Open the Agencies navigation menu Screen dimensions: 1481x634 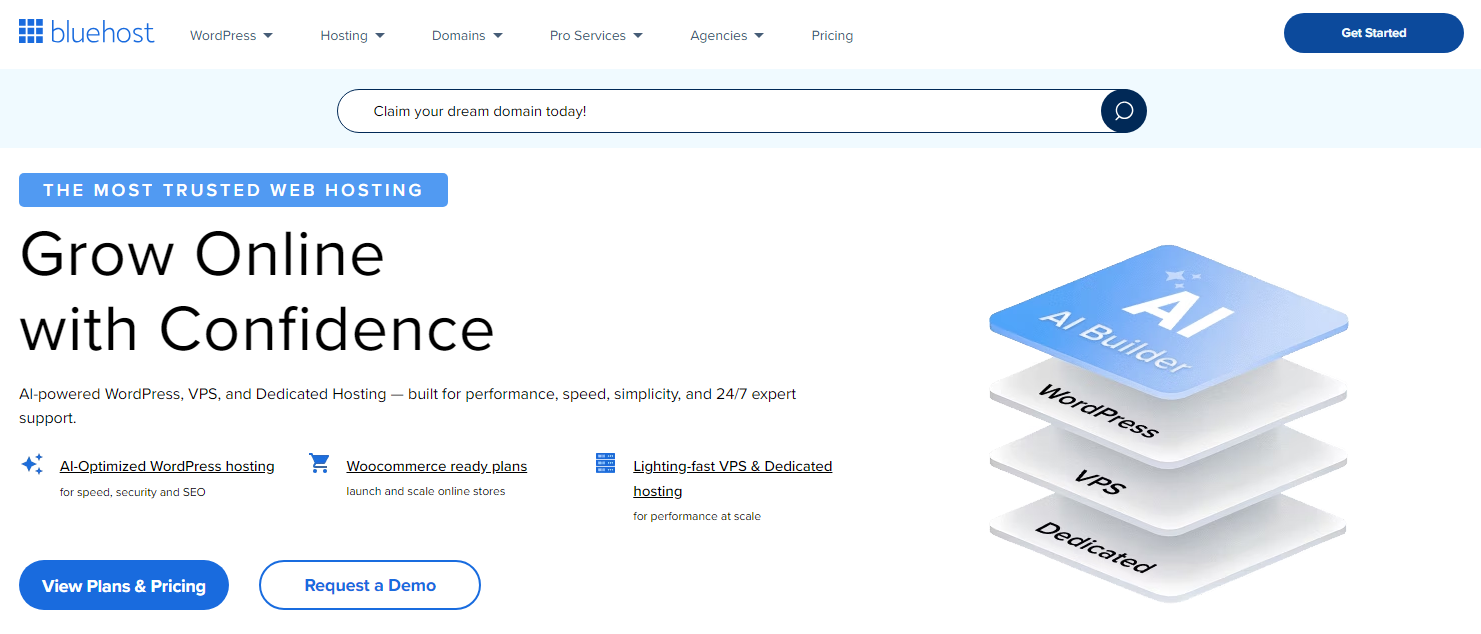[726, 35]
